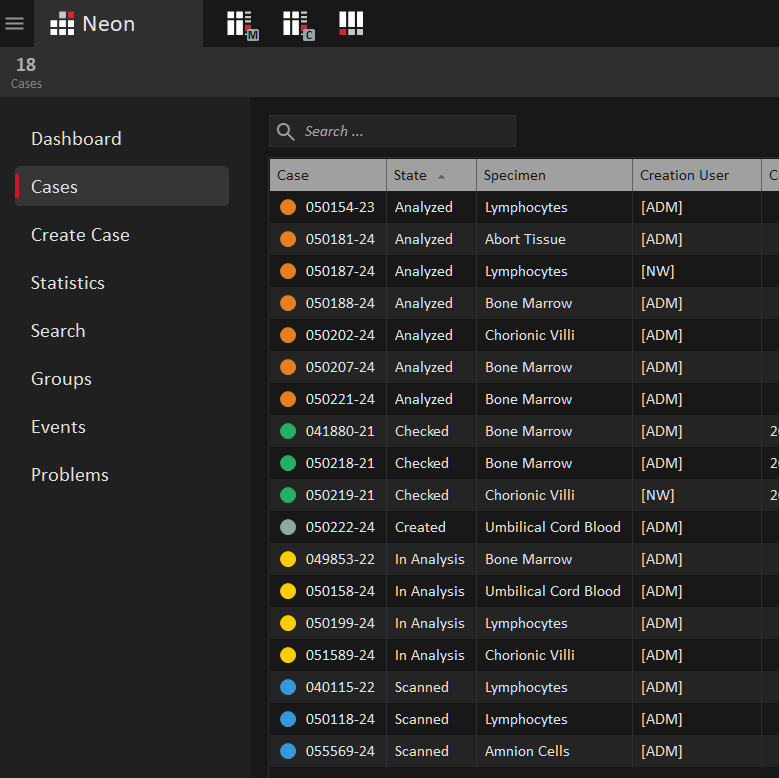Open the hamburger menu
Viewport: 779px width, 778px height.
pos(15,23)
